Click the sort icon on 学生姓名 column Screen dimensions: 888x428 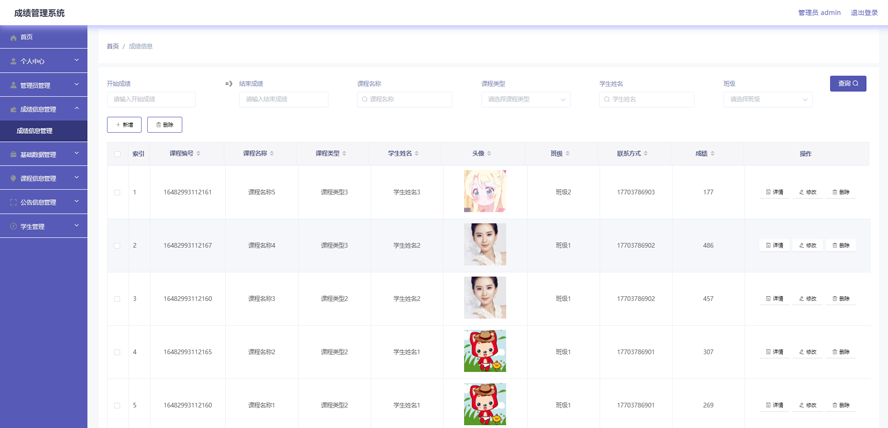pyautogui.click(x=417, y=154)
